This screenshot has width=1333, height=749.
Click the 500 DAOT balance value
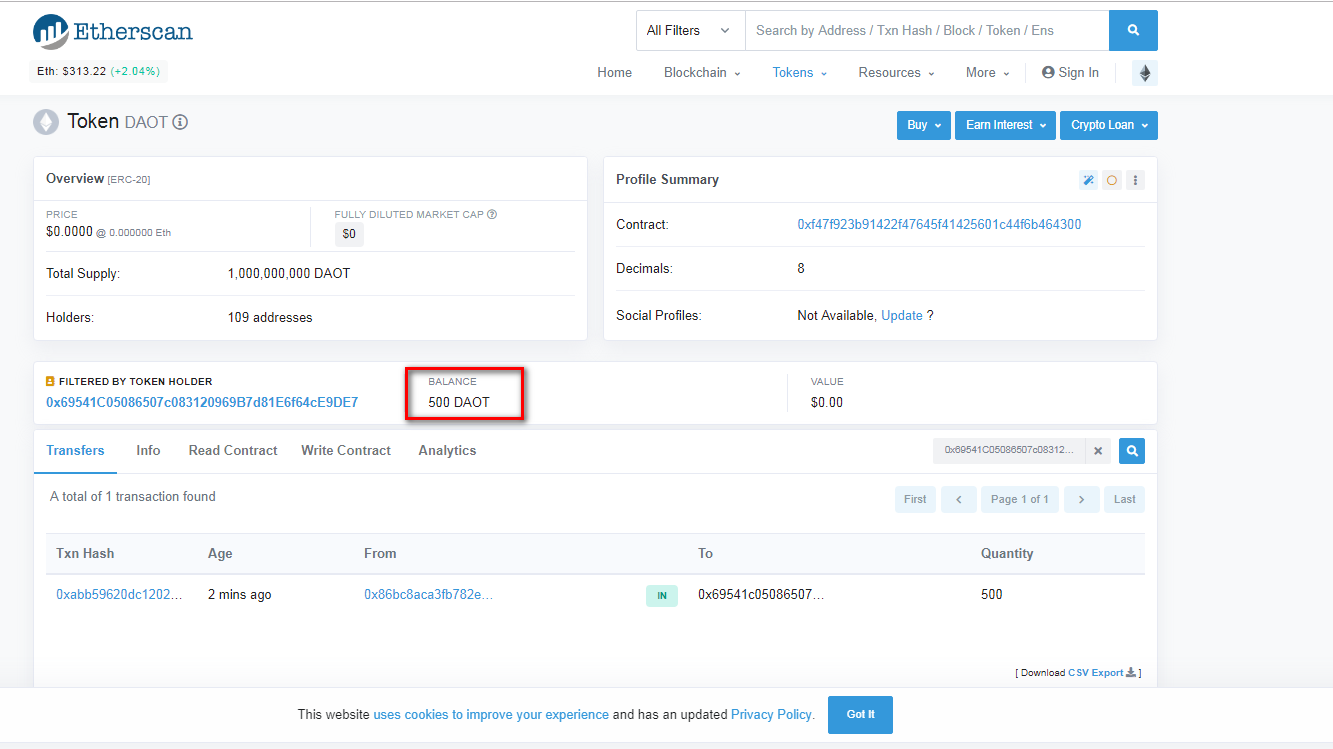point(459,403)
